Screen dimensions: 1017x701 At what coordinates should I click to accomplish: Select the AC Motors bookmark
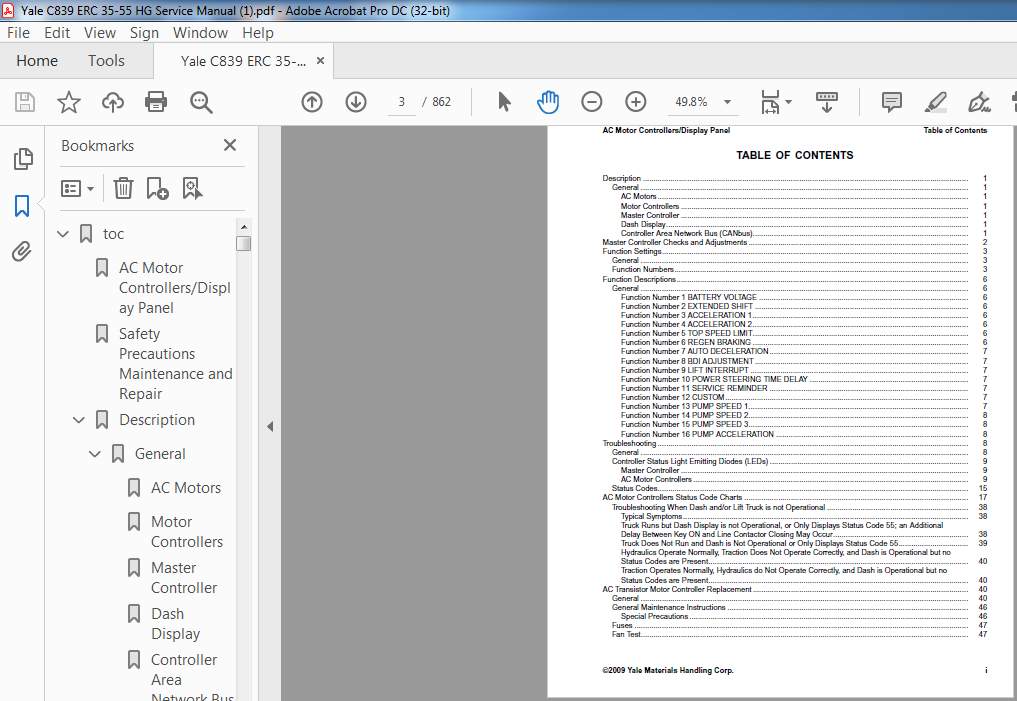pos(185,488)
